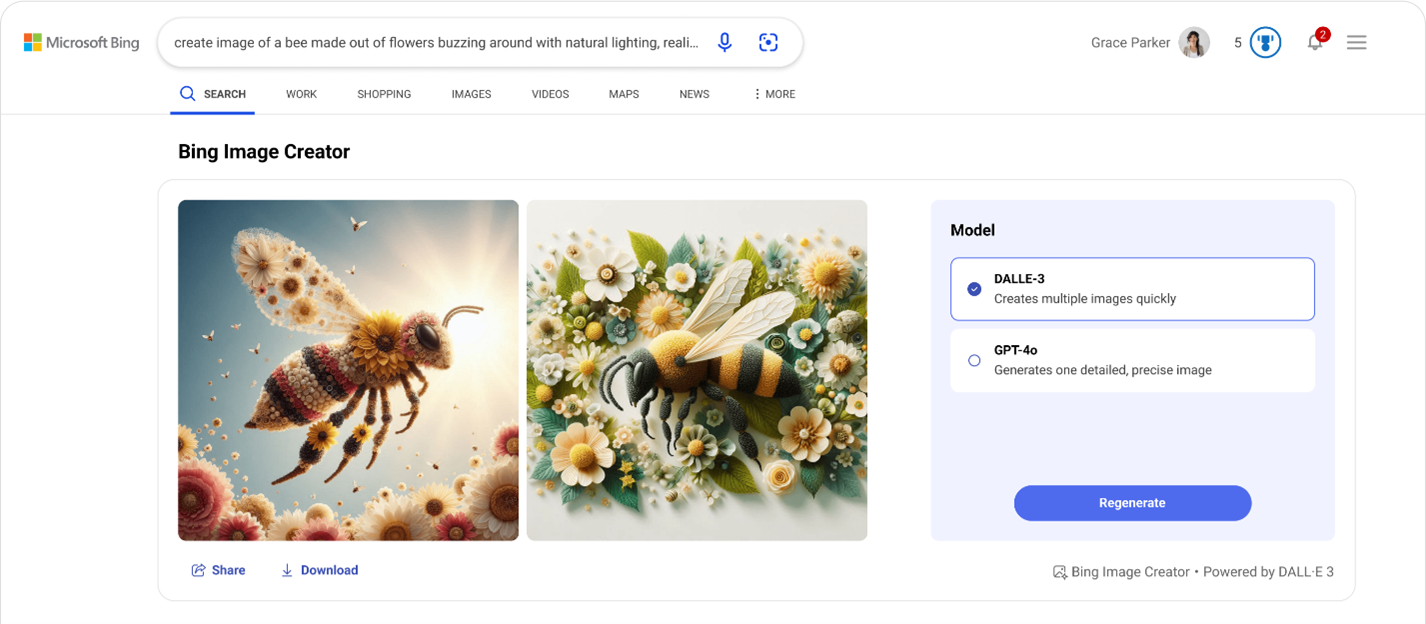Select the DALLE-3 model radio button
Screen dimensions: 1426x624
tap(973, 289)
